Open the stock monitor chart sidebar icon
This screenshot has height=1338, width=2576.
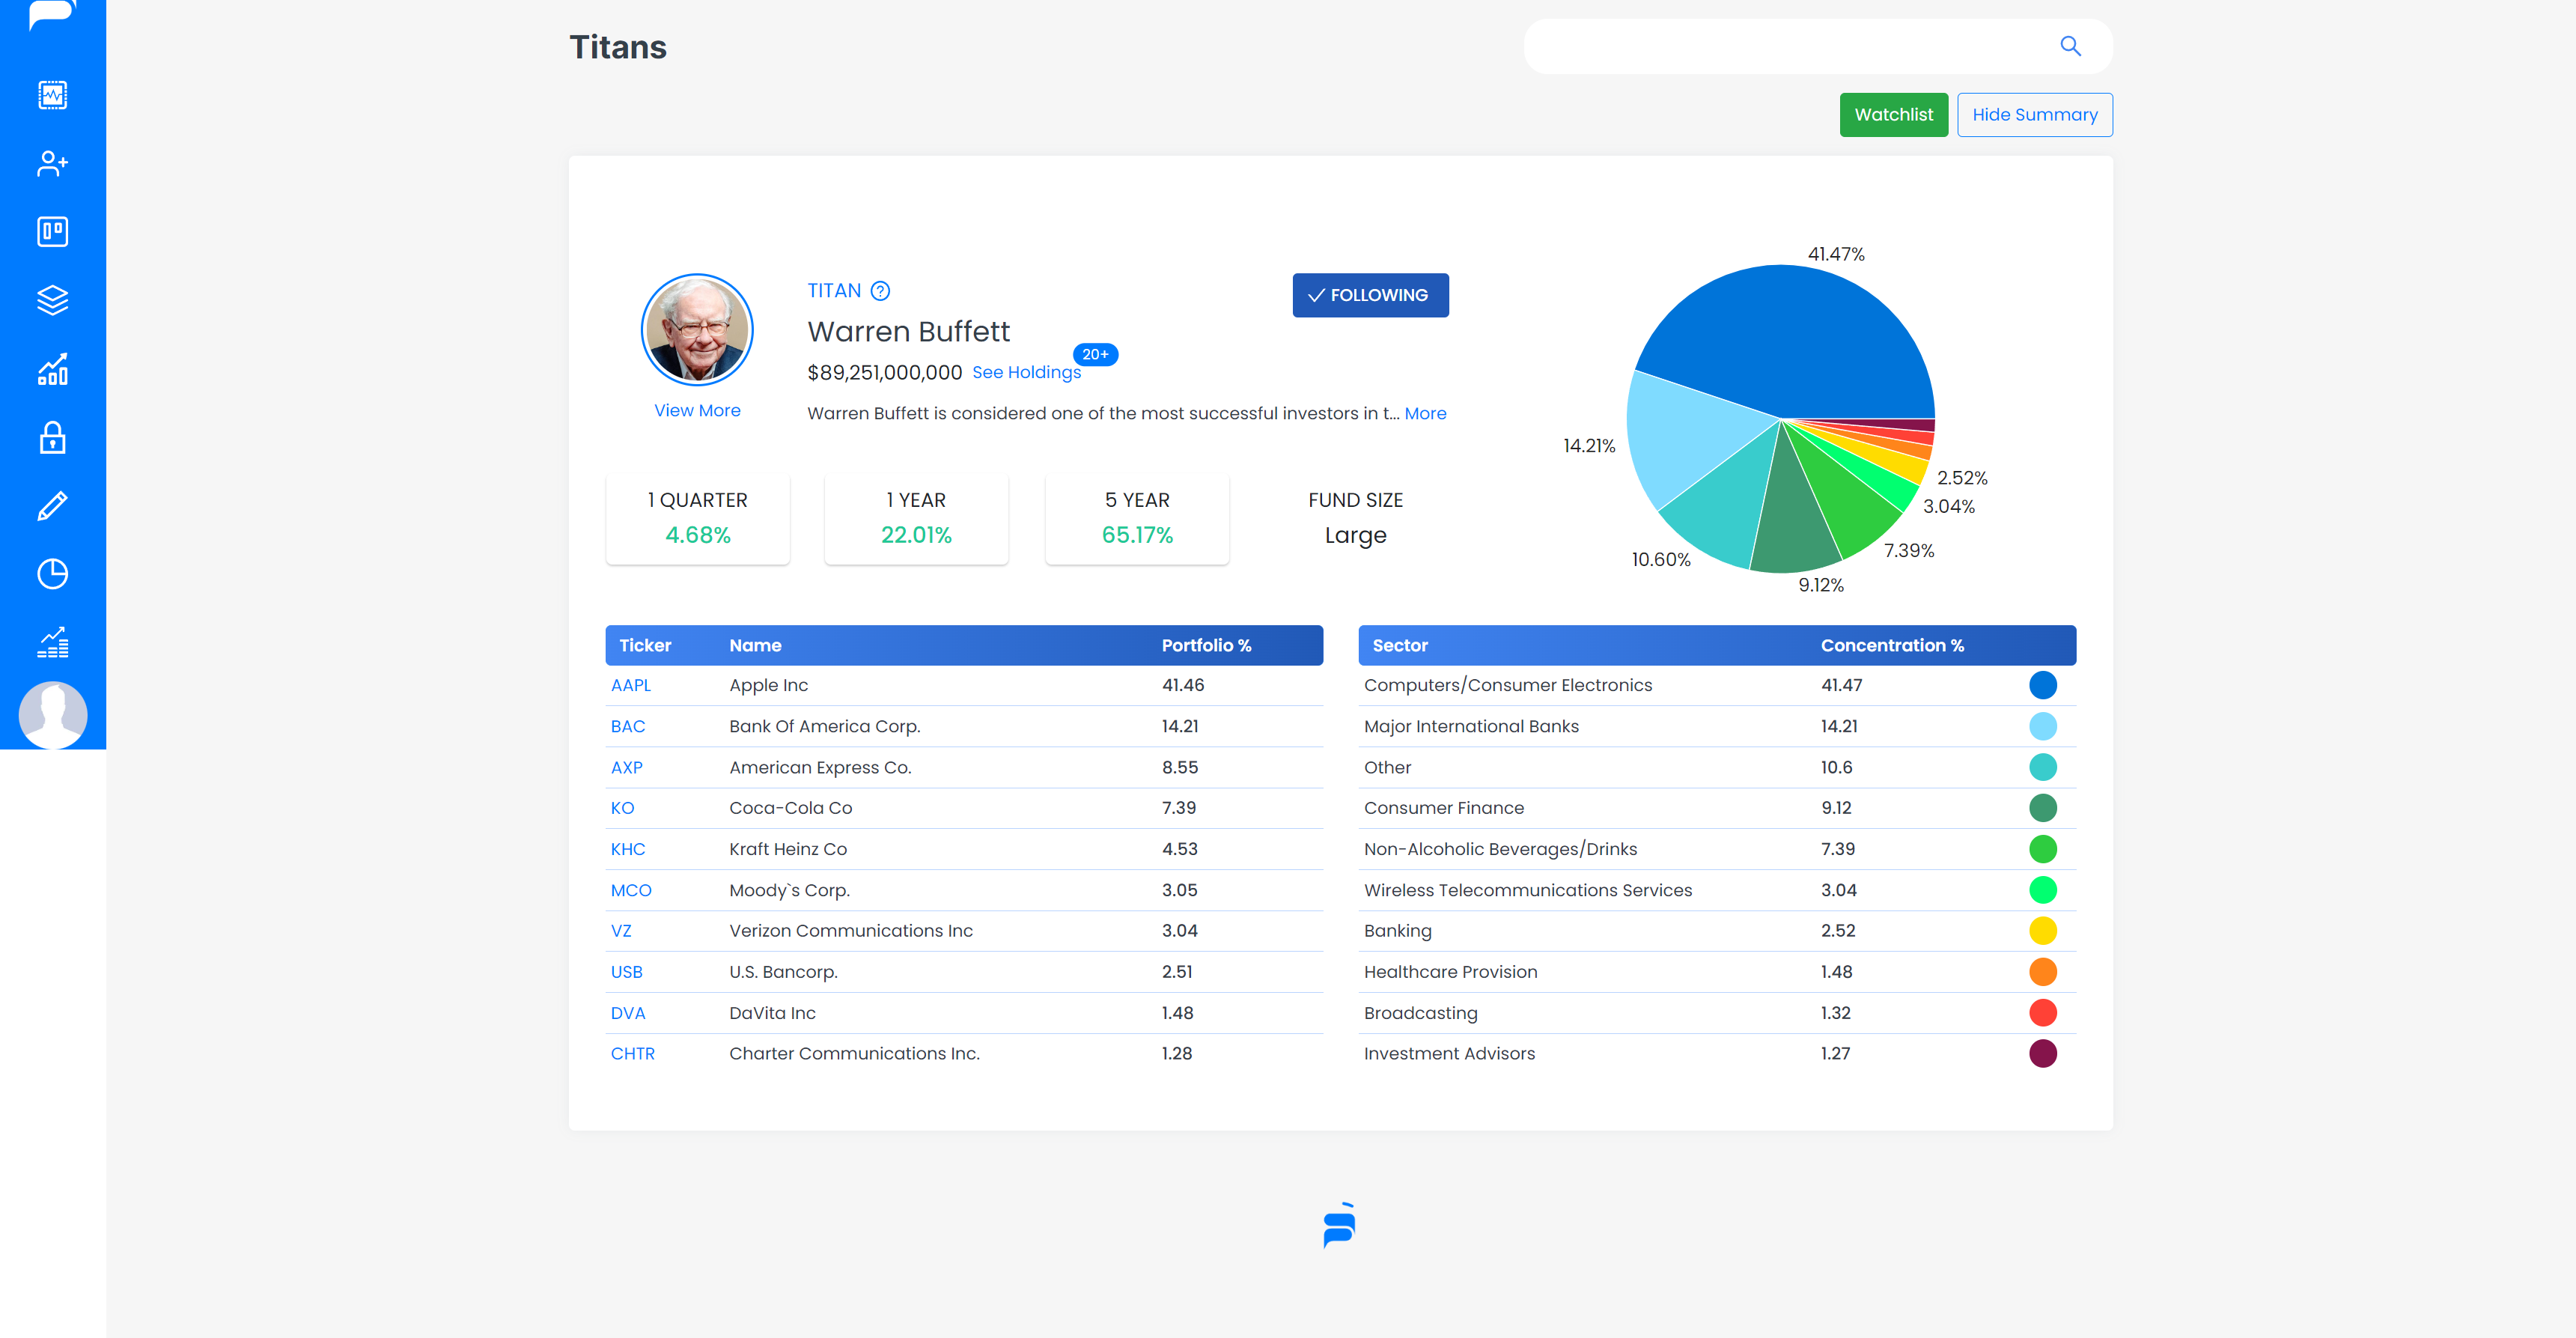click(52, 95)
